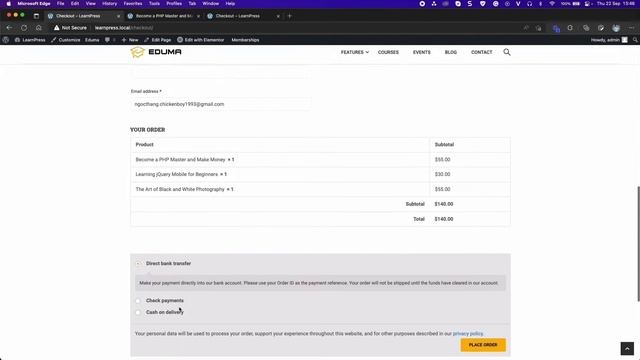Go to Events navigation link

pos(422,52)
